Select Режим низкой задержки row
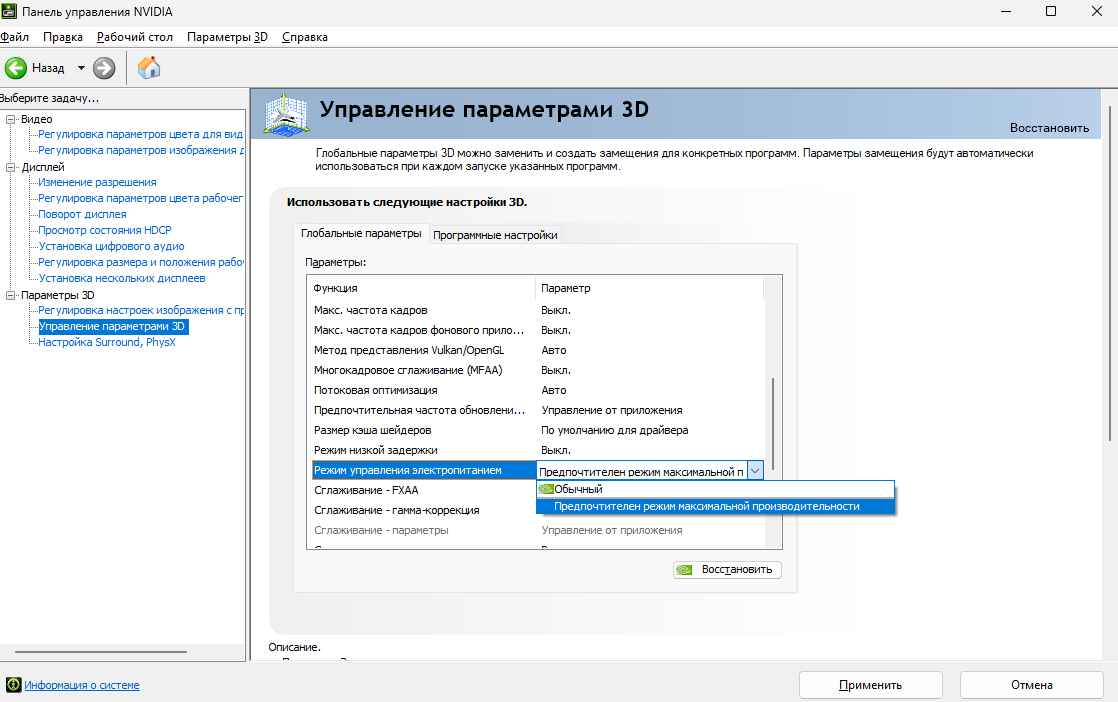Screen dimensions: 1118x702 [538, 450]
